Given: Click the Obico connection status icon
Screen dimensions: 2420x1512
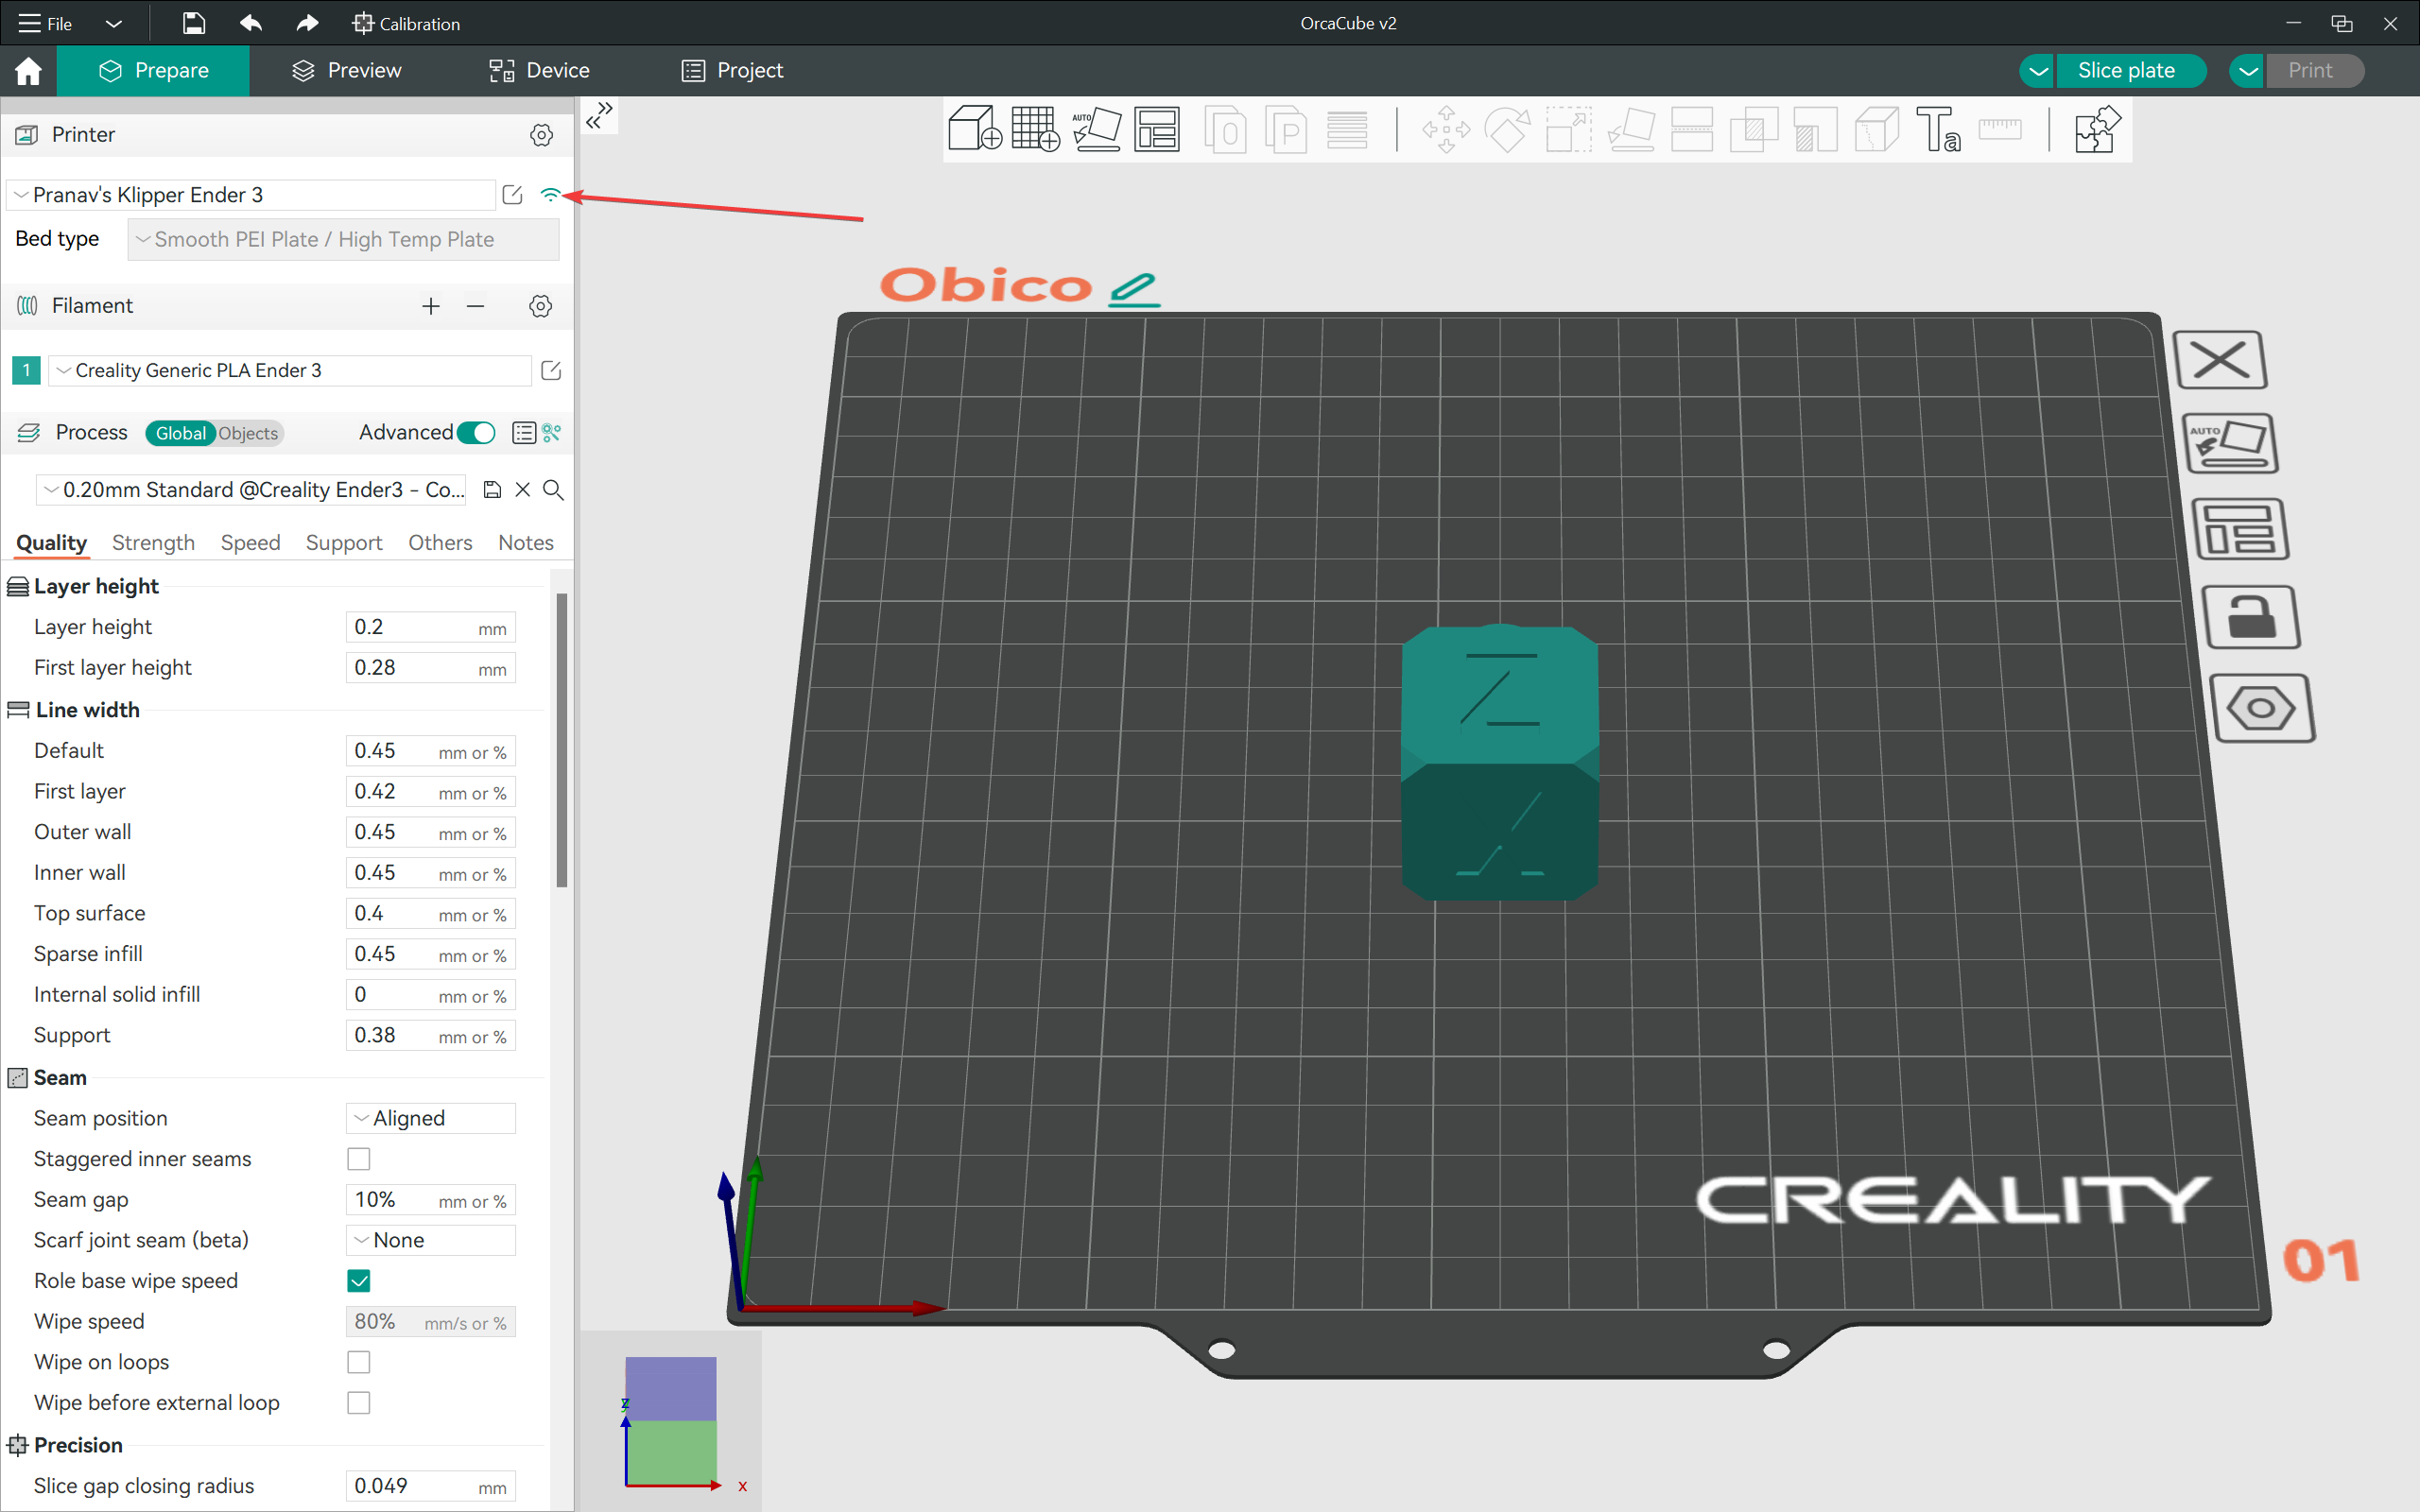Looking at the screenshot, I should [x=556, y=195].
